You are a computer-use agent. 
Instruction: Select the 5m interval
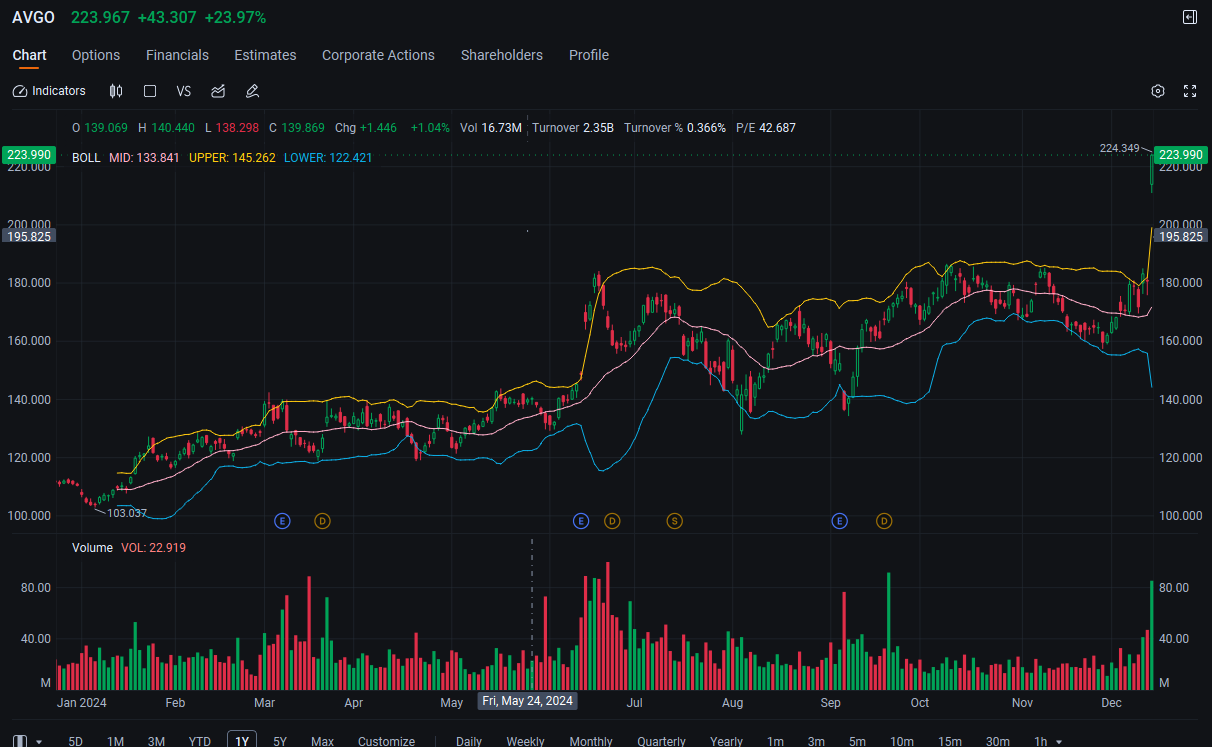tap(857, 741)
